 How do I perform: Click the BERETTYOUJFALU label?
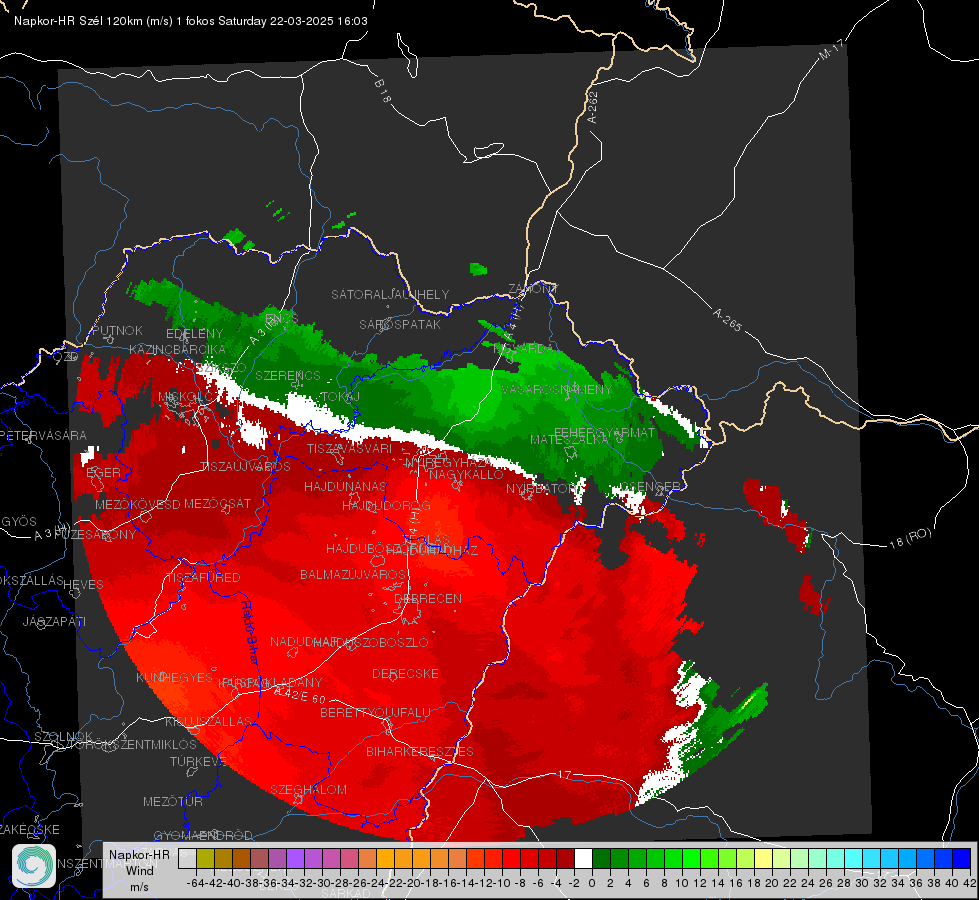pos(375,713)
